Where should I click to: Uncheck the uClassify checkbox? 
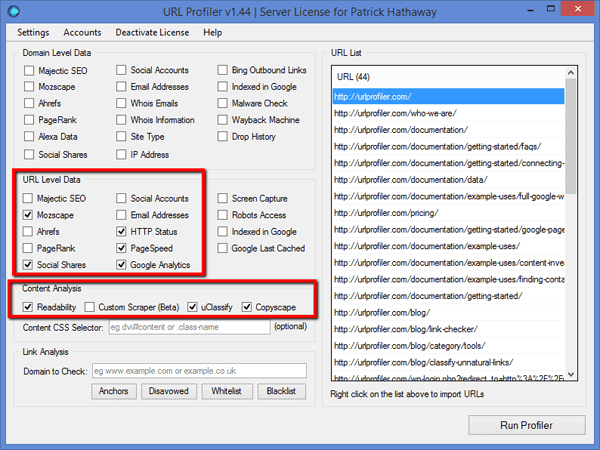(192, 307)
